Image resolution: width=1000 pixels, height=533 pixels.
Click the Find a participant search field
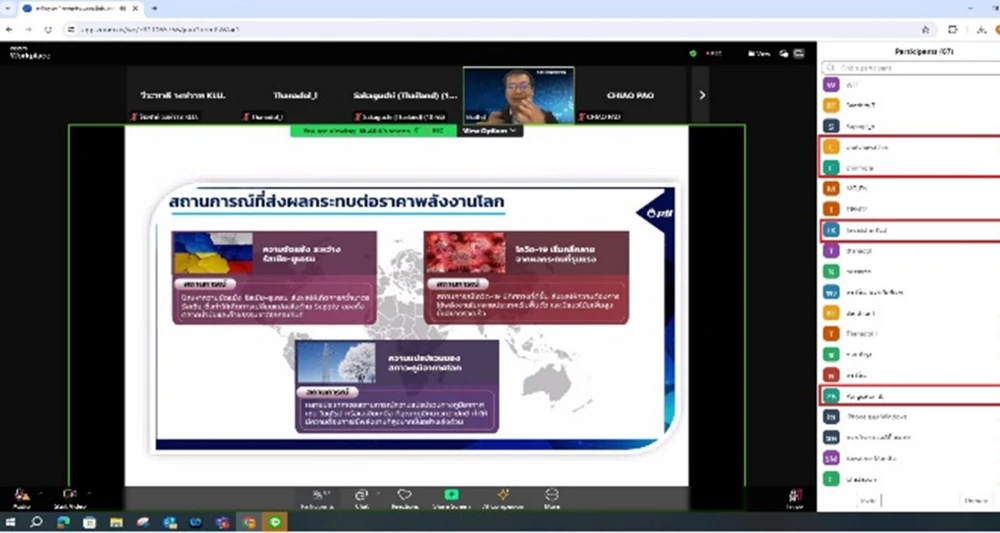point(911,68)
